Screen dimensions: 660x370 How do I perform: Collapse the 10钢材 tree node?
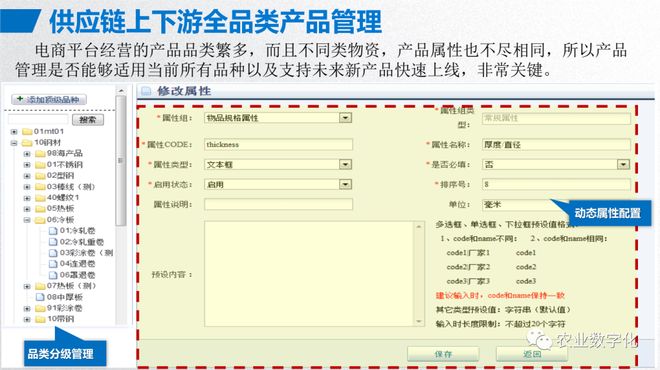coord(14,143)
